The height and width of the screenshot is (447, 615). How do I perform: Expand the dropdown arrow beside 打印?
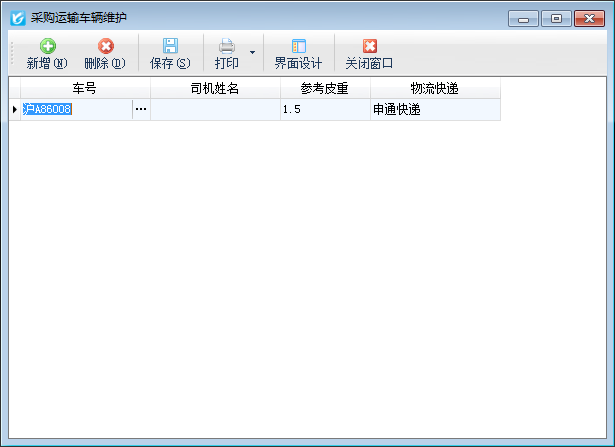click(252, 52)
